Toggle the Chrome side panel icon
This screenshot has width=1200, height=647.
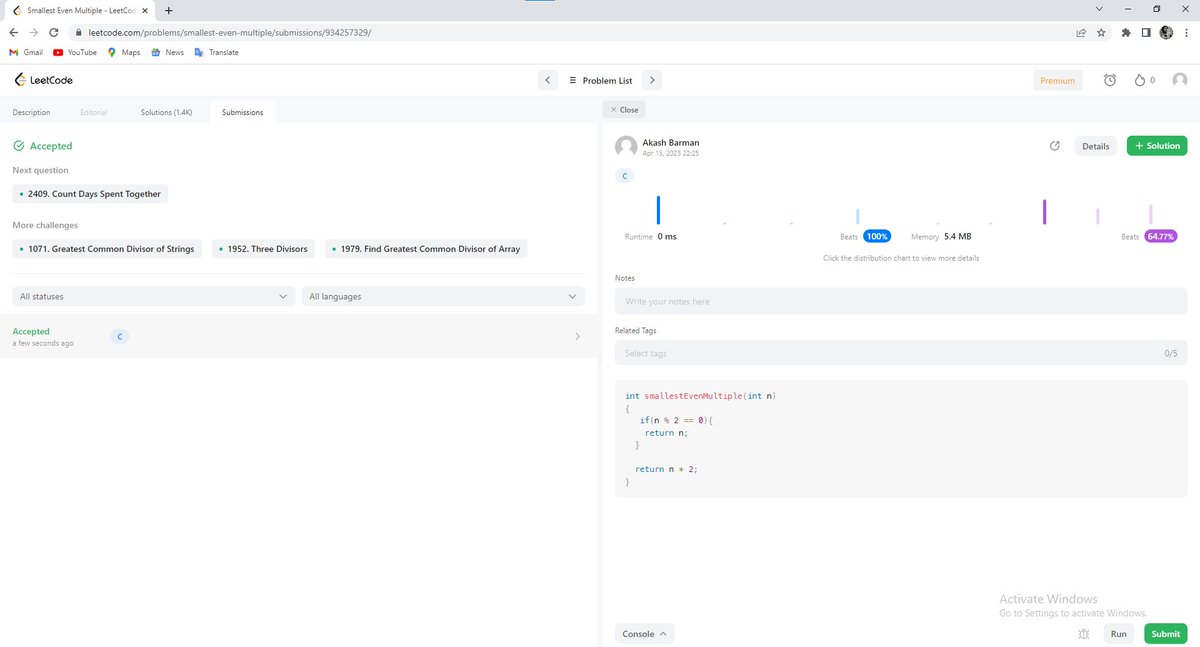point(1146,32)
